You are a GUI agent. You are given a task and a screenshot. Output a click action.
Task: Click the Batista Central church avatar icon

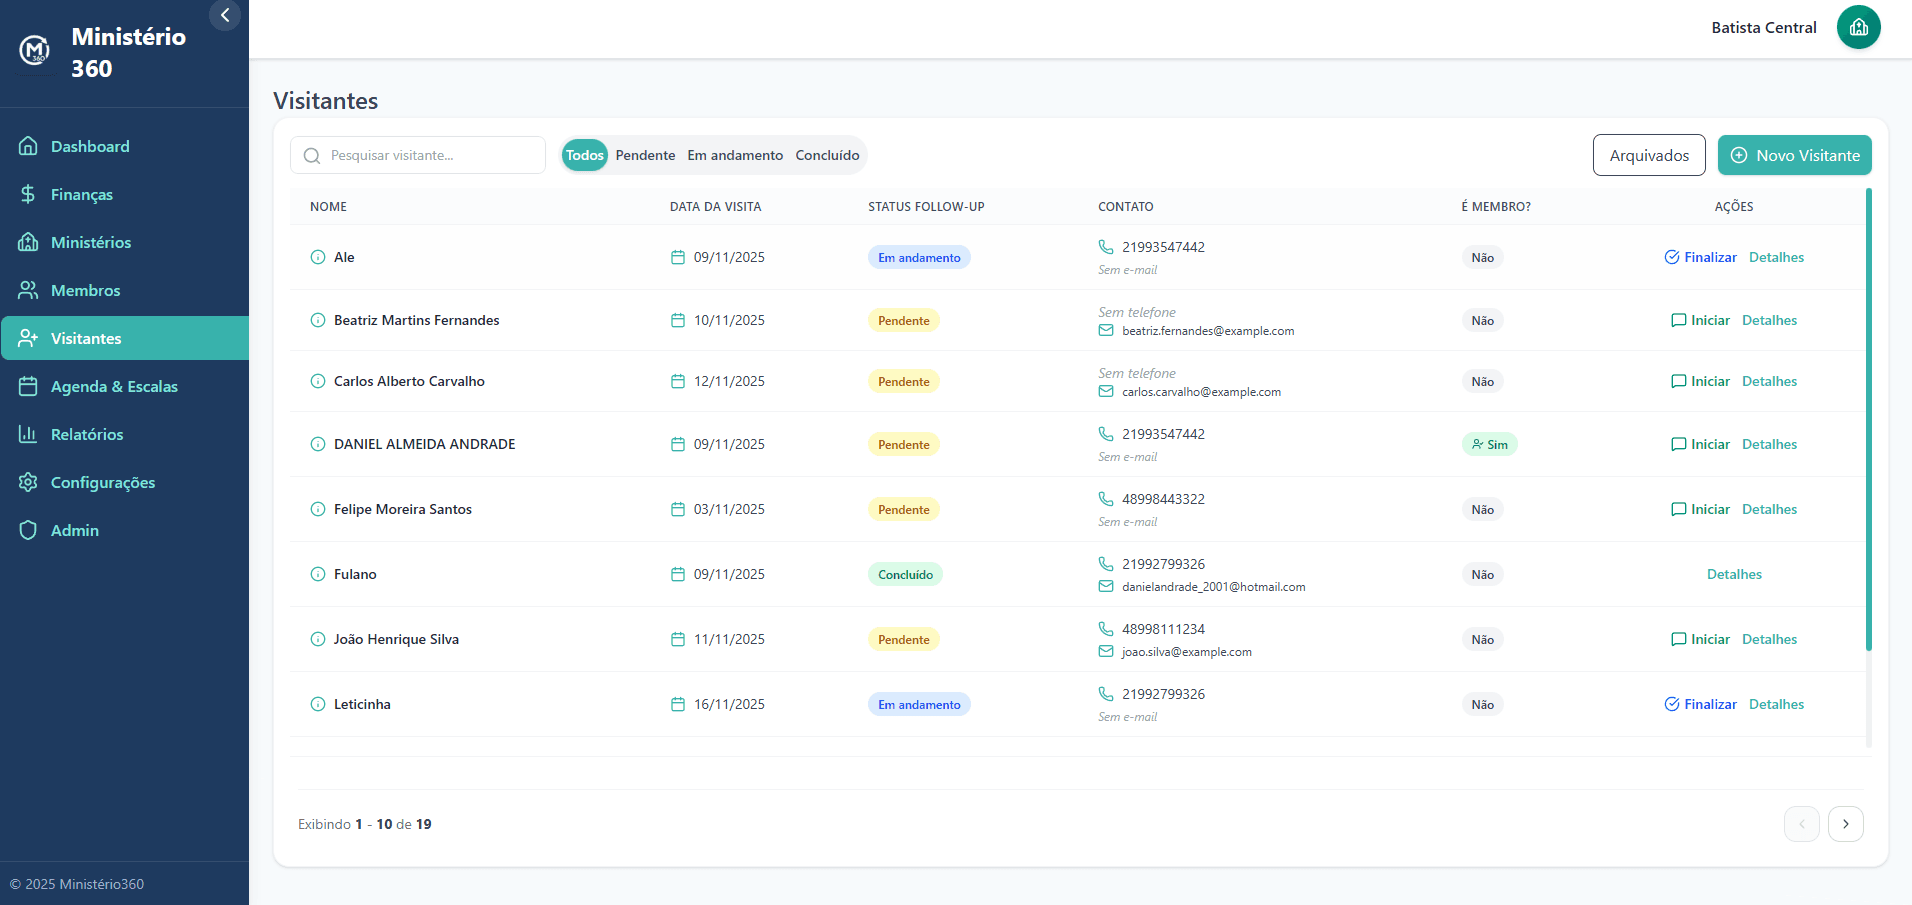tap(1858, 27)
